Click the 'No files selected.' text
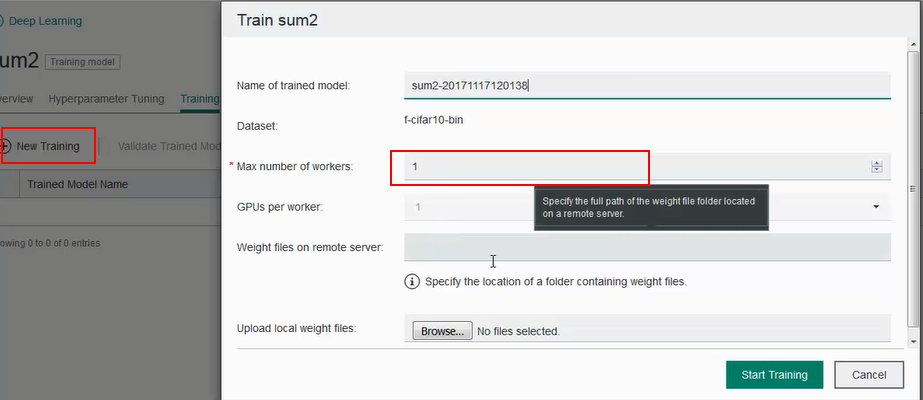 518,331
